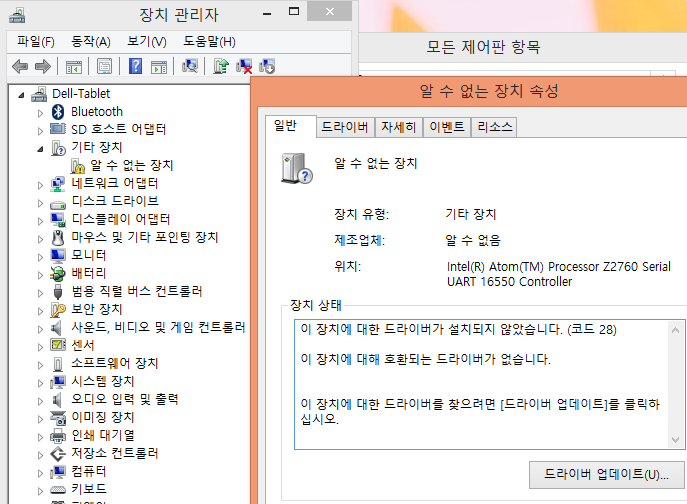
Task: Minimize the 장치 관리자 window
Action: 267,14
